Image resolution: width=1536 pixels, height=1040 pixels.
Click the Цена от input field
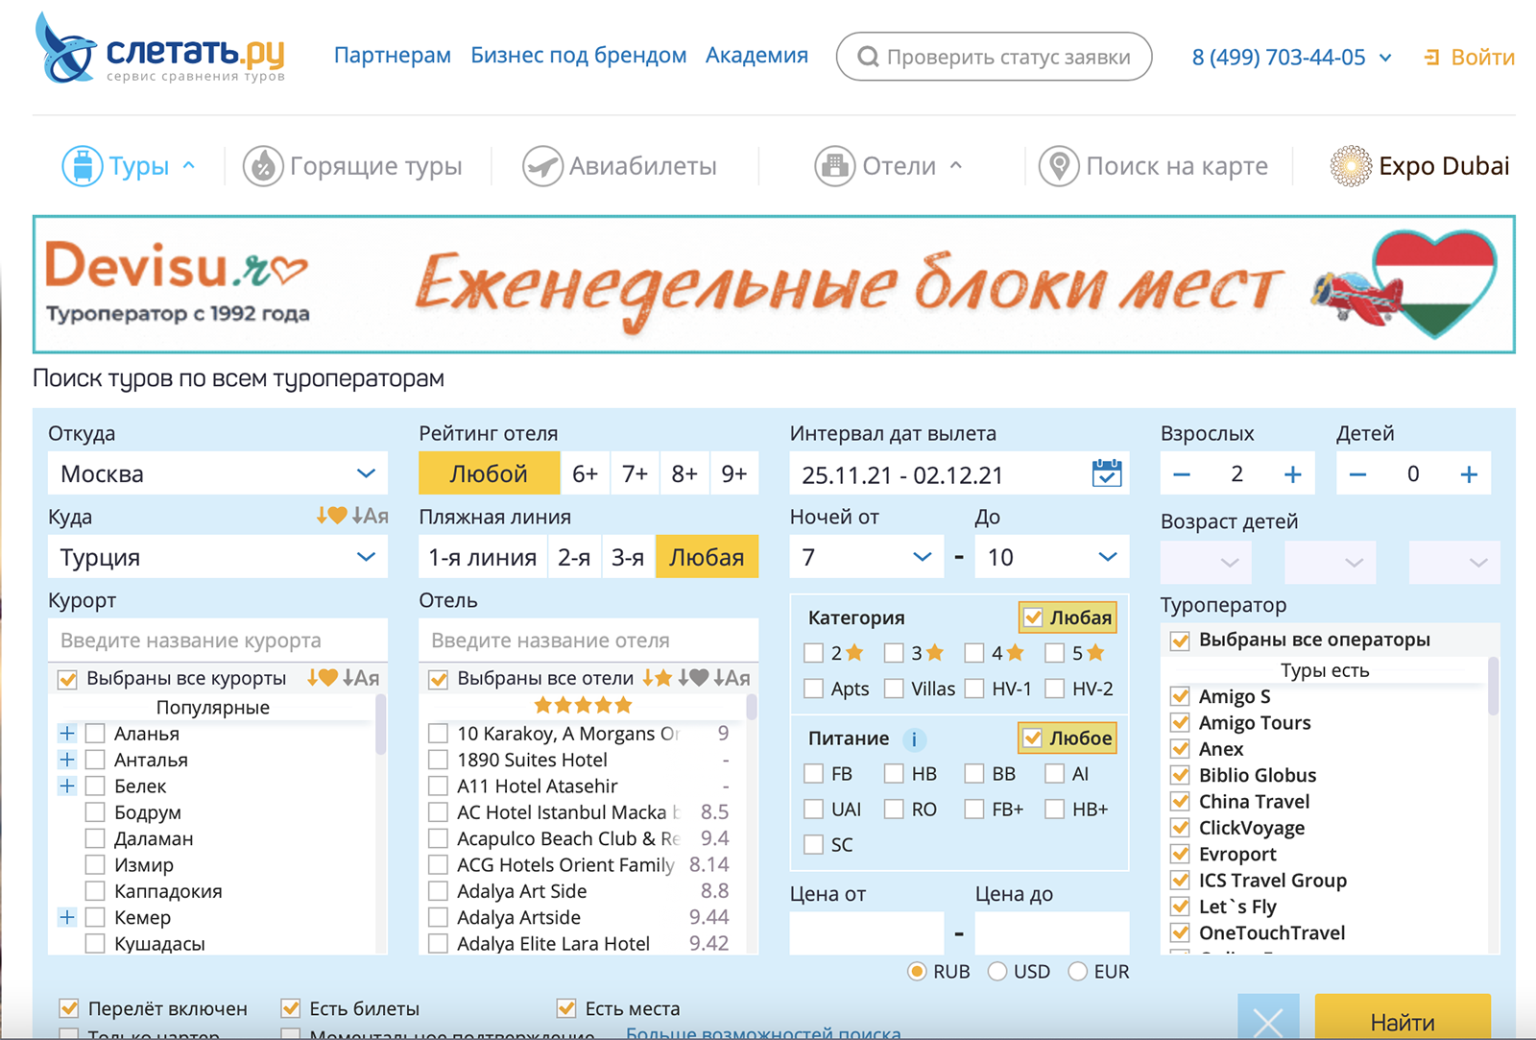(x=866, y=932)
